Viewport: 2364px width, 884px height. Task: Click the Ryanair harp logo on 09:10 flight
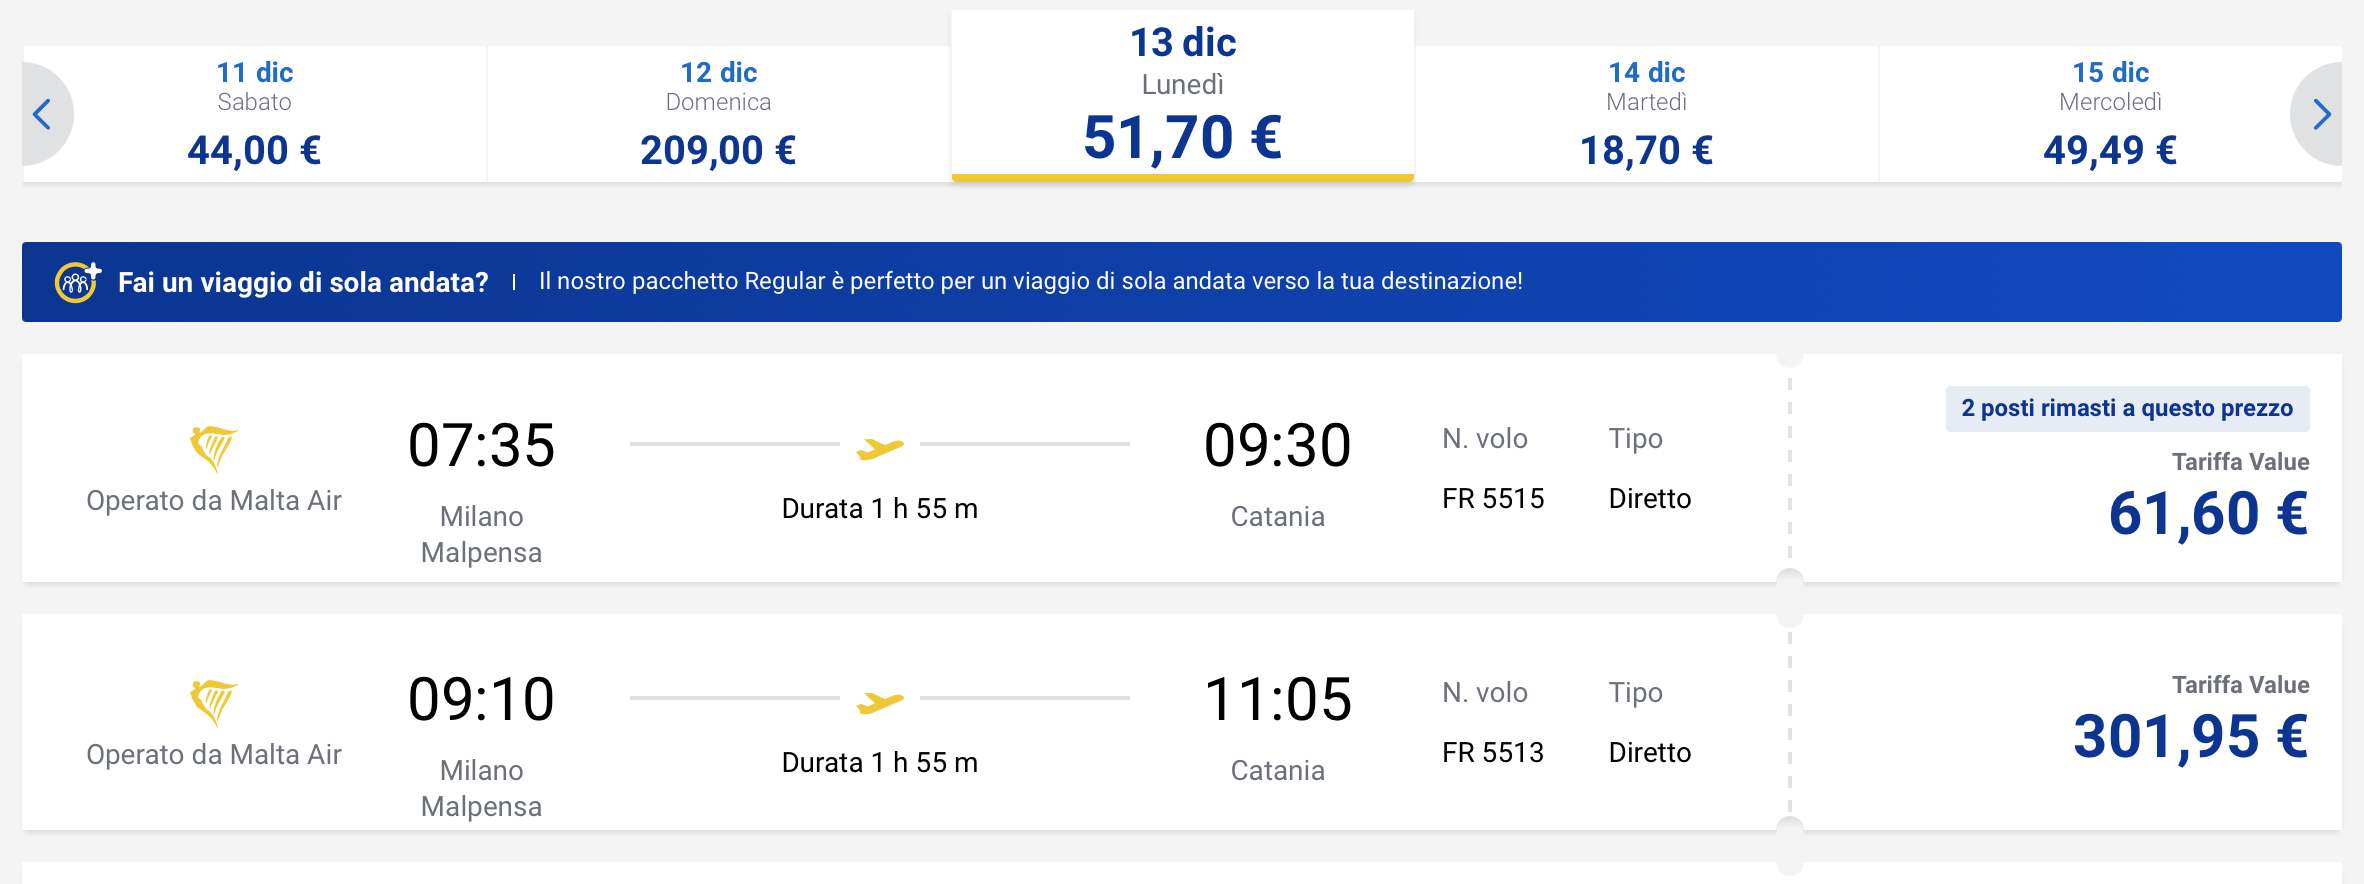coord(213,702)
